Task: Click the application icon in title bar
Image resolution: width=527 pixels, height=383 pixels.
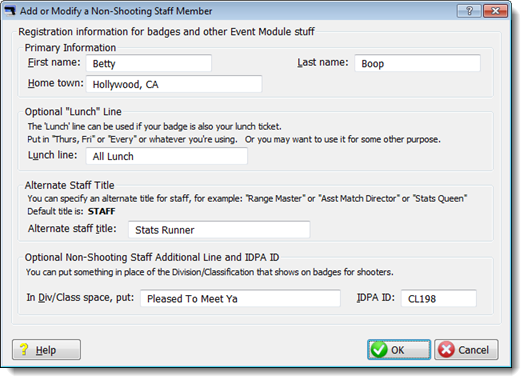Action: point(10,11)
